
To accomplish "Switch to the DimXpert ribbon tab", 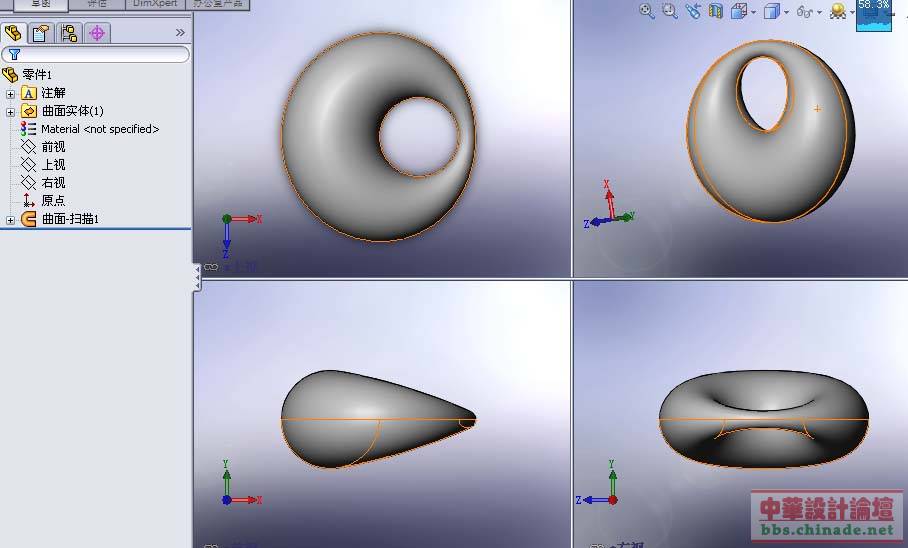I will pyautogui.click(x=155, y=4).
